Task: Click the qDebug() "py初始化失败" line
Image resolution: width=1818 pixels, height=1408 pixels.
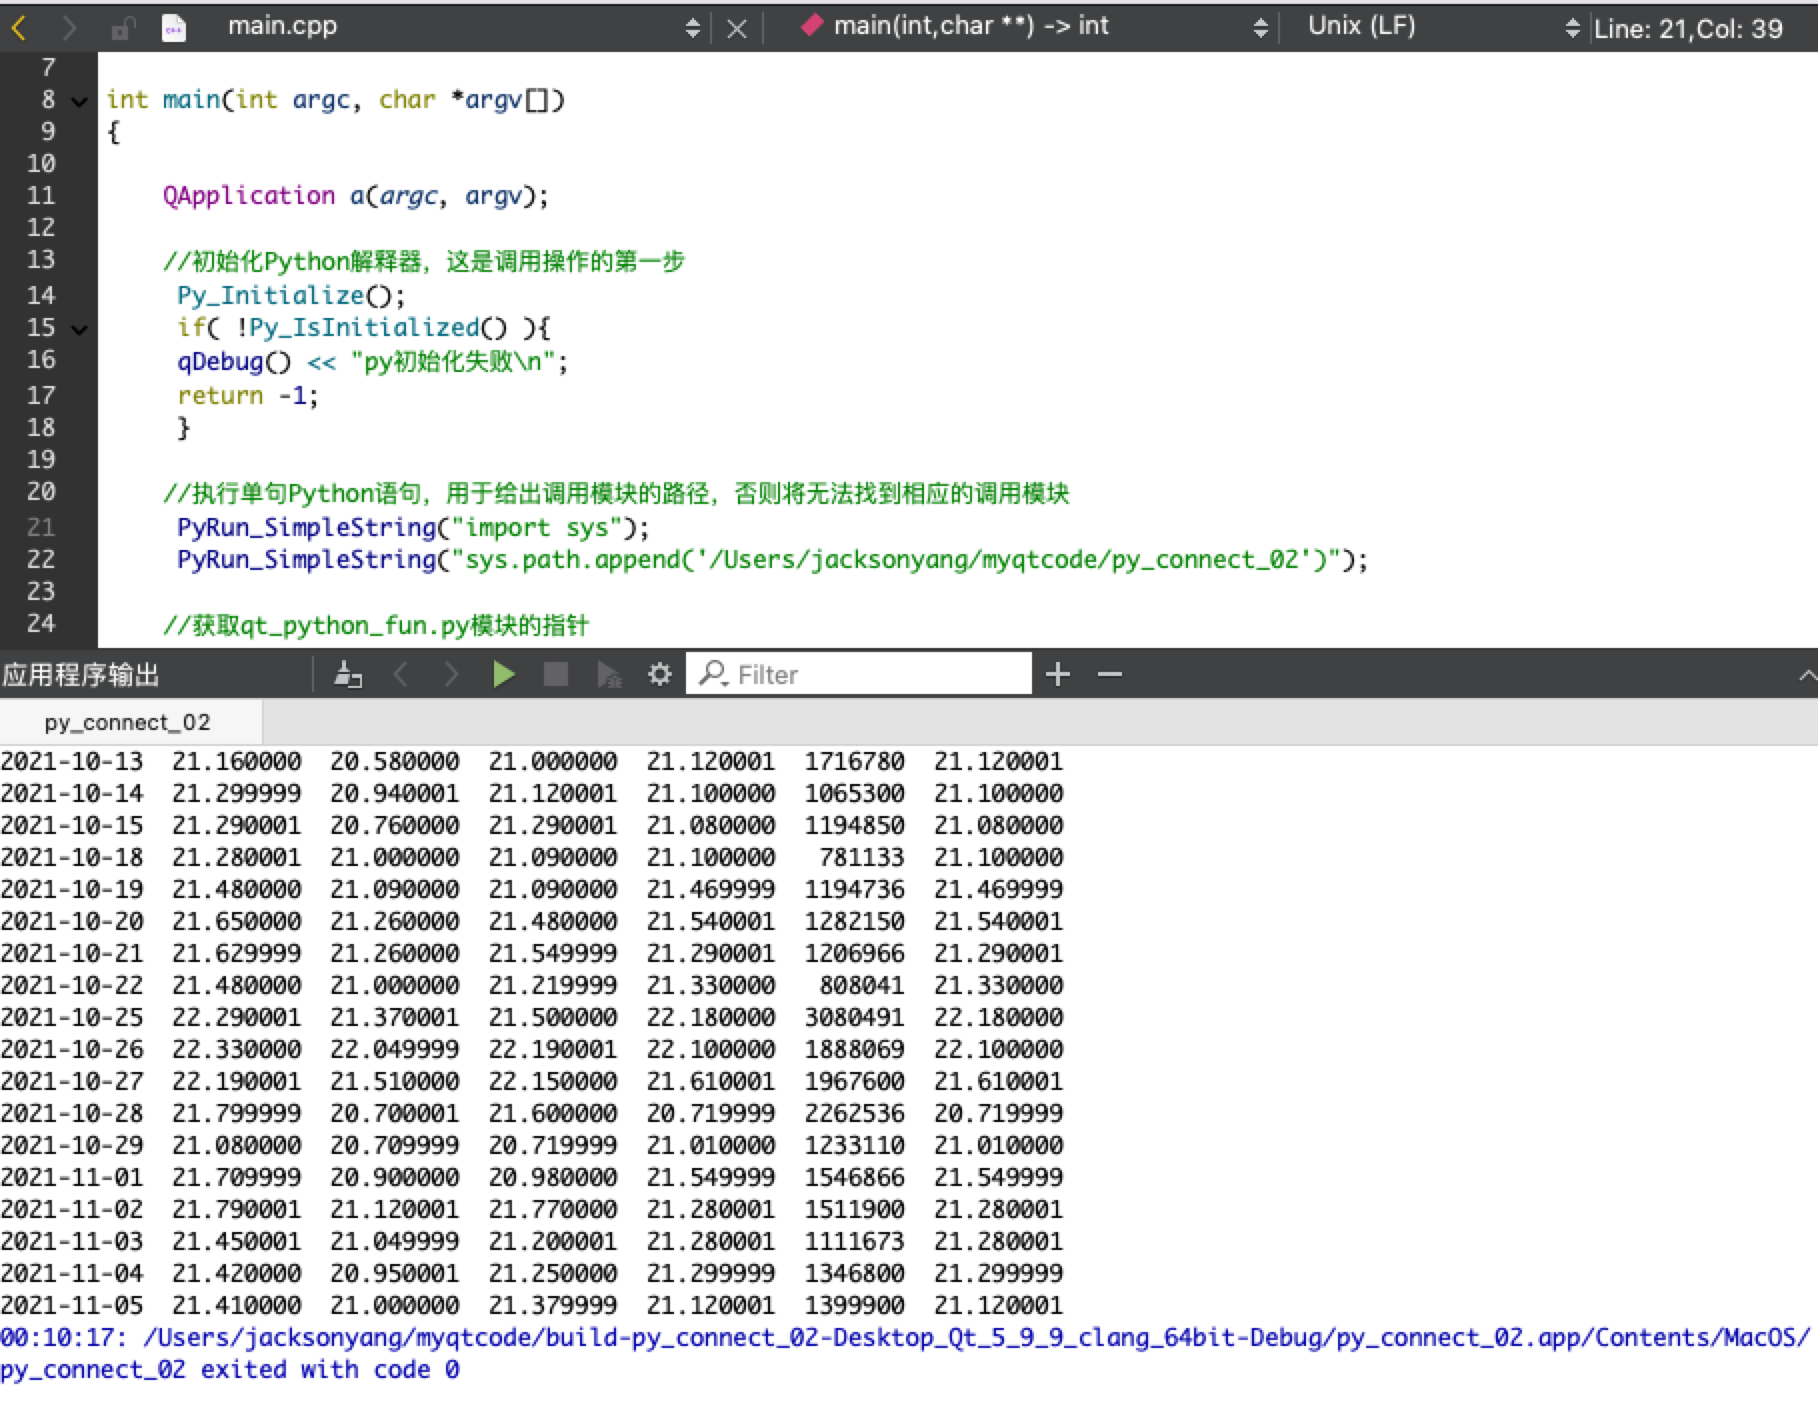Action: [x=372, y=362]
